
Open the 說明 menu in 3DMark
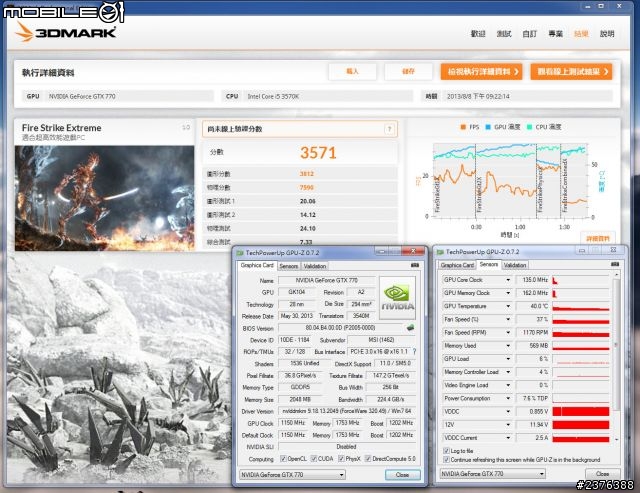coord(607,34)
